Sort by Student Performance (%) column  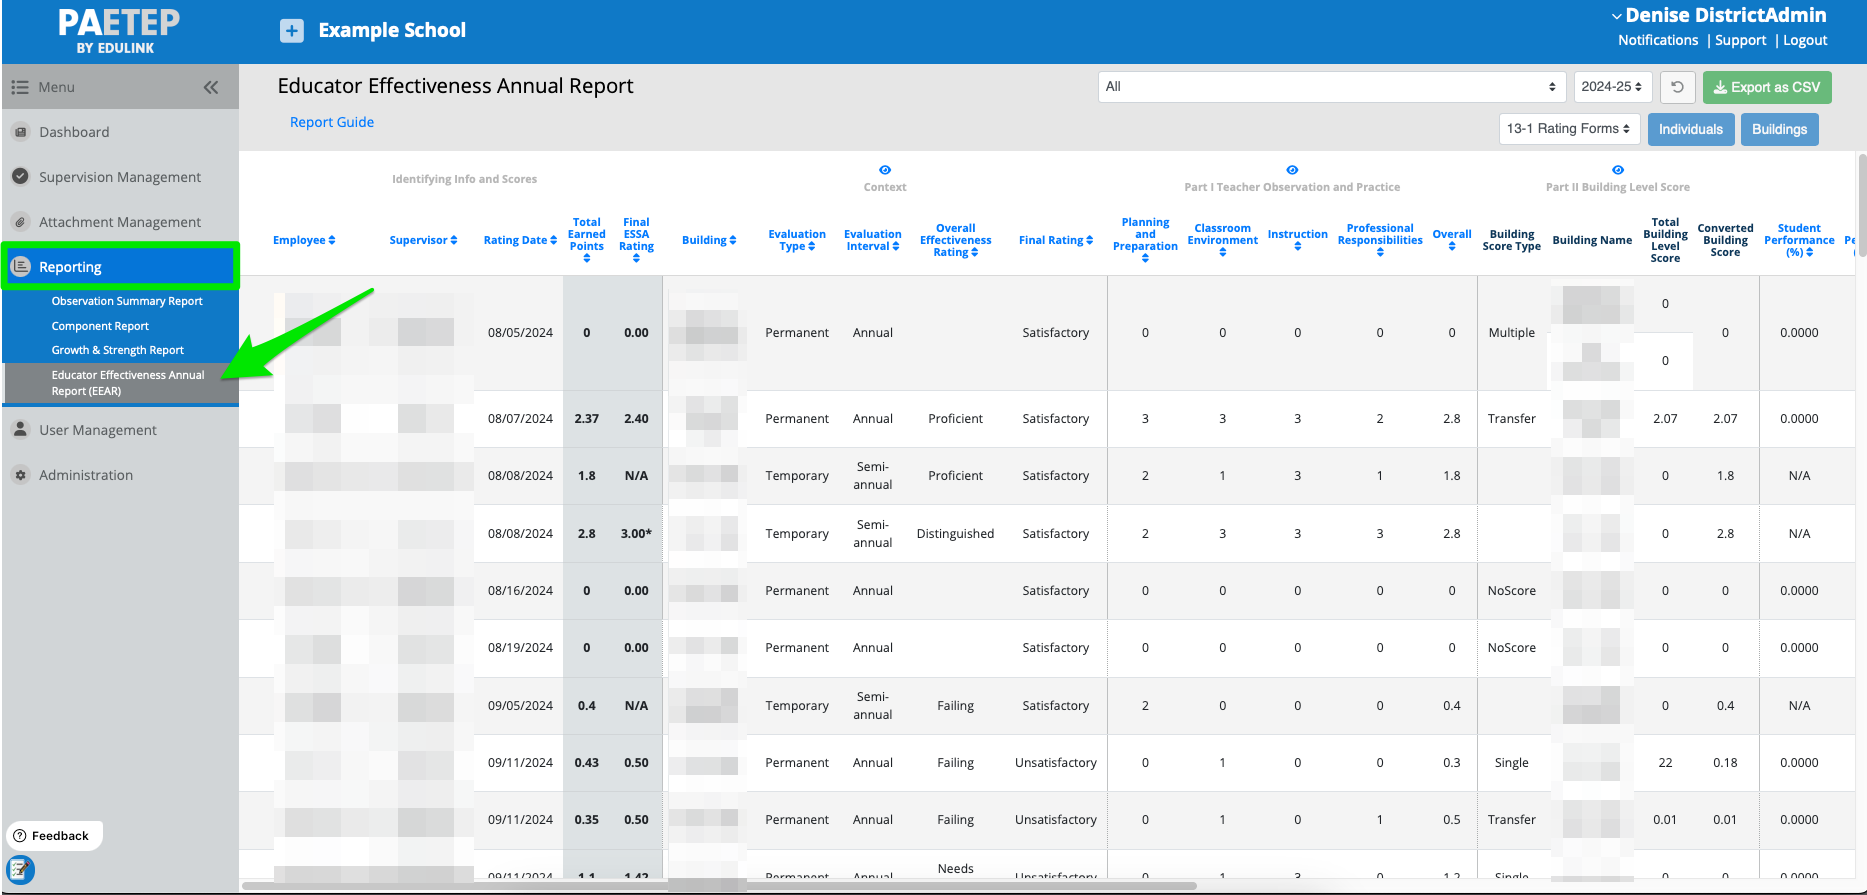click(x=1799, y=240)
